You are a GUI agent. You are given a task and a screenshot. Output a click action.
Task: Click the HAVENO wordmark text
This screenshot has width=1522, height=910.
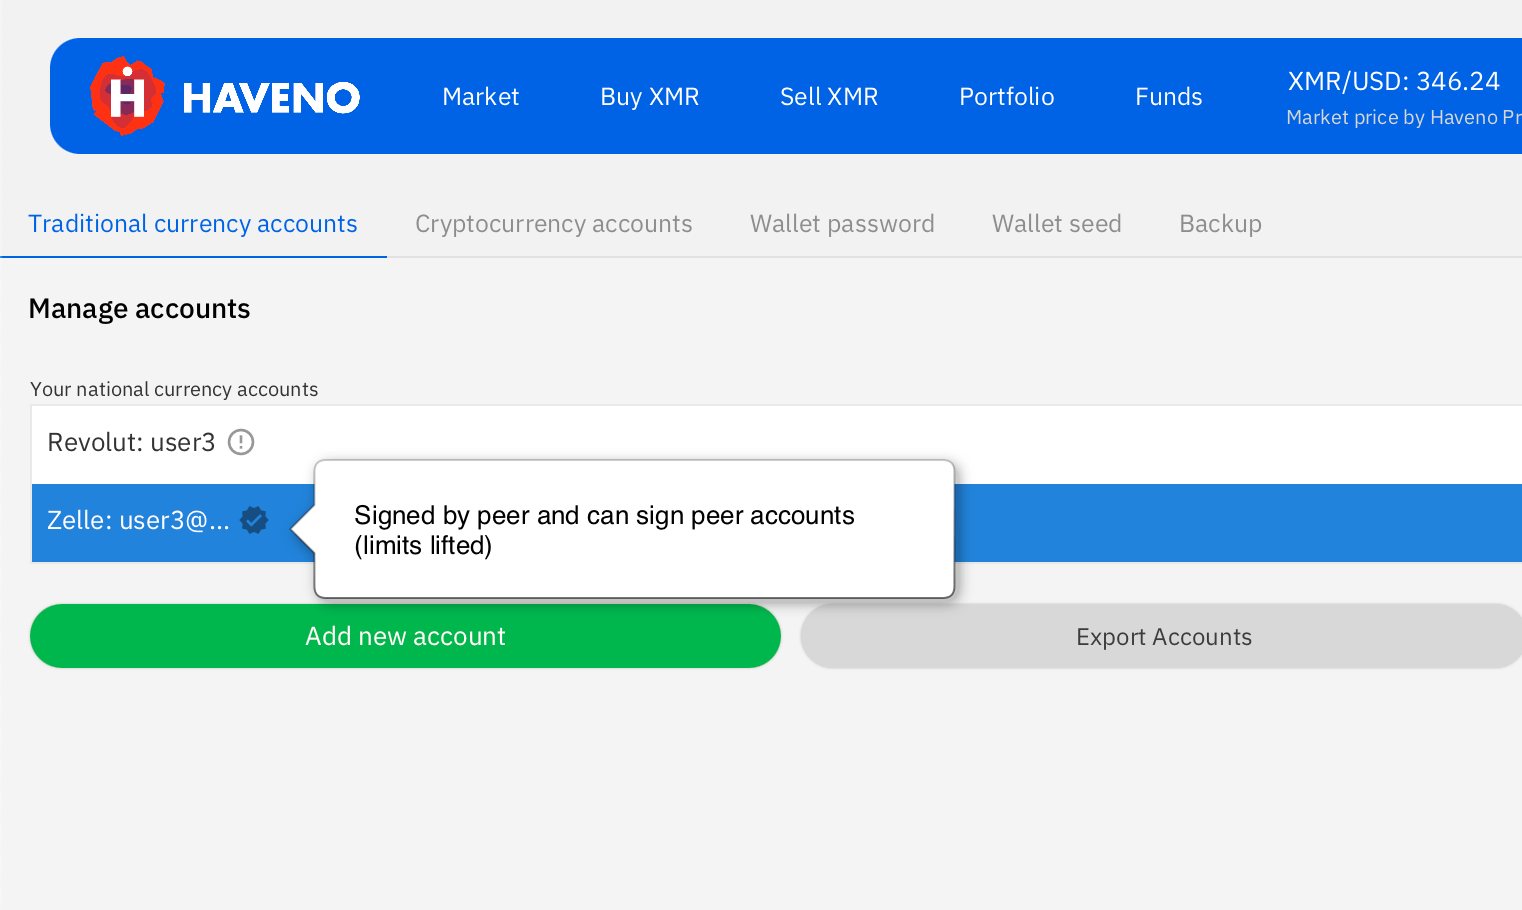point(271,98)
